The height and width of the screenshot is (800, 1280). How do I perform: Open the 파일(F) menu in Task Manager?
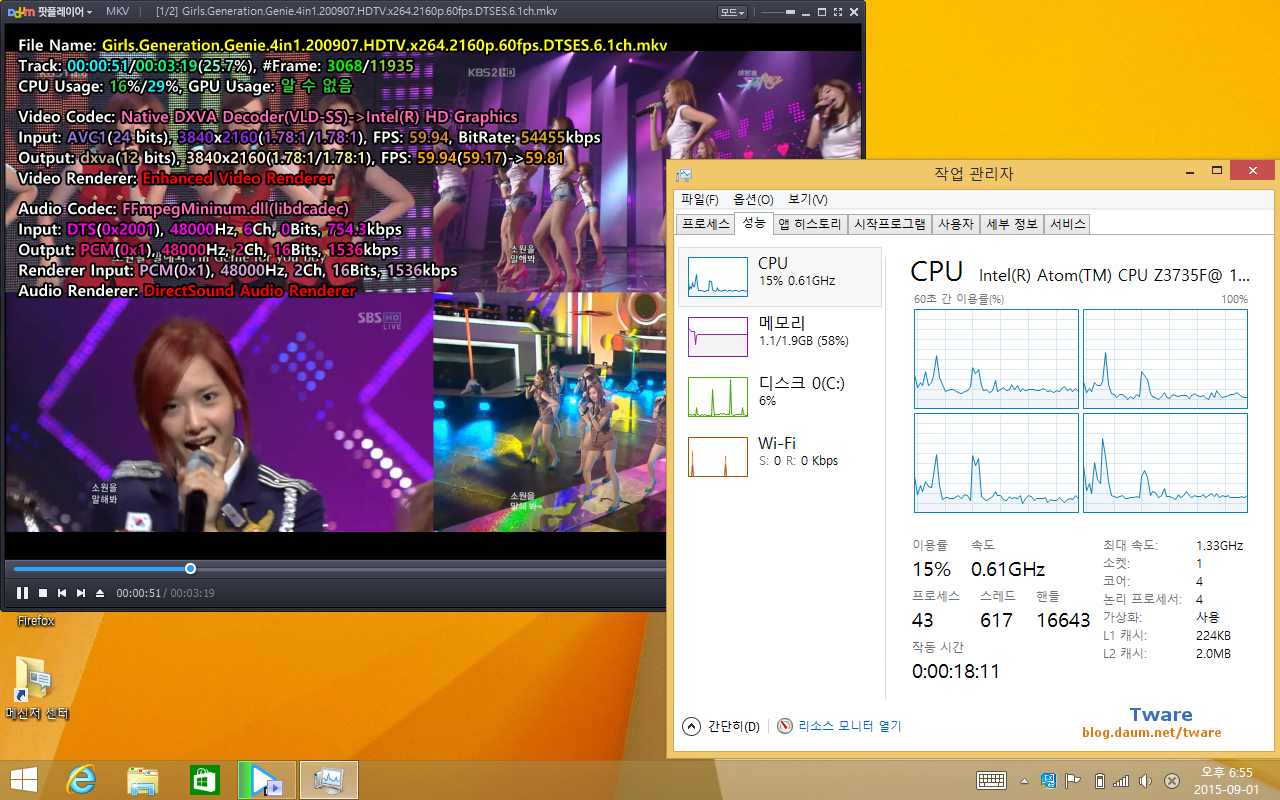tap(699, 199)
